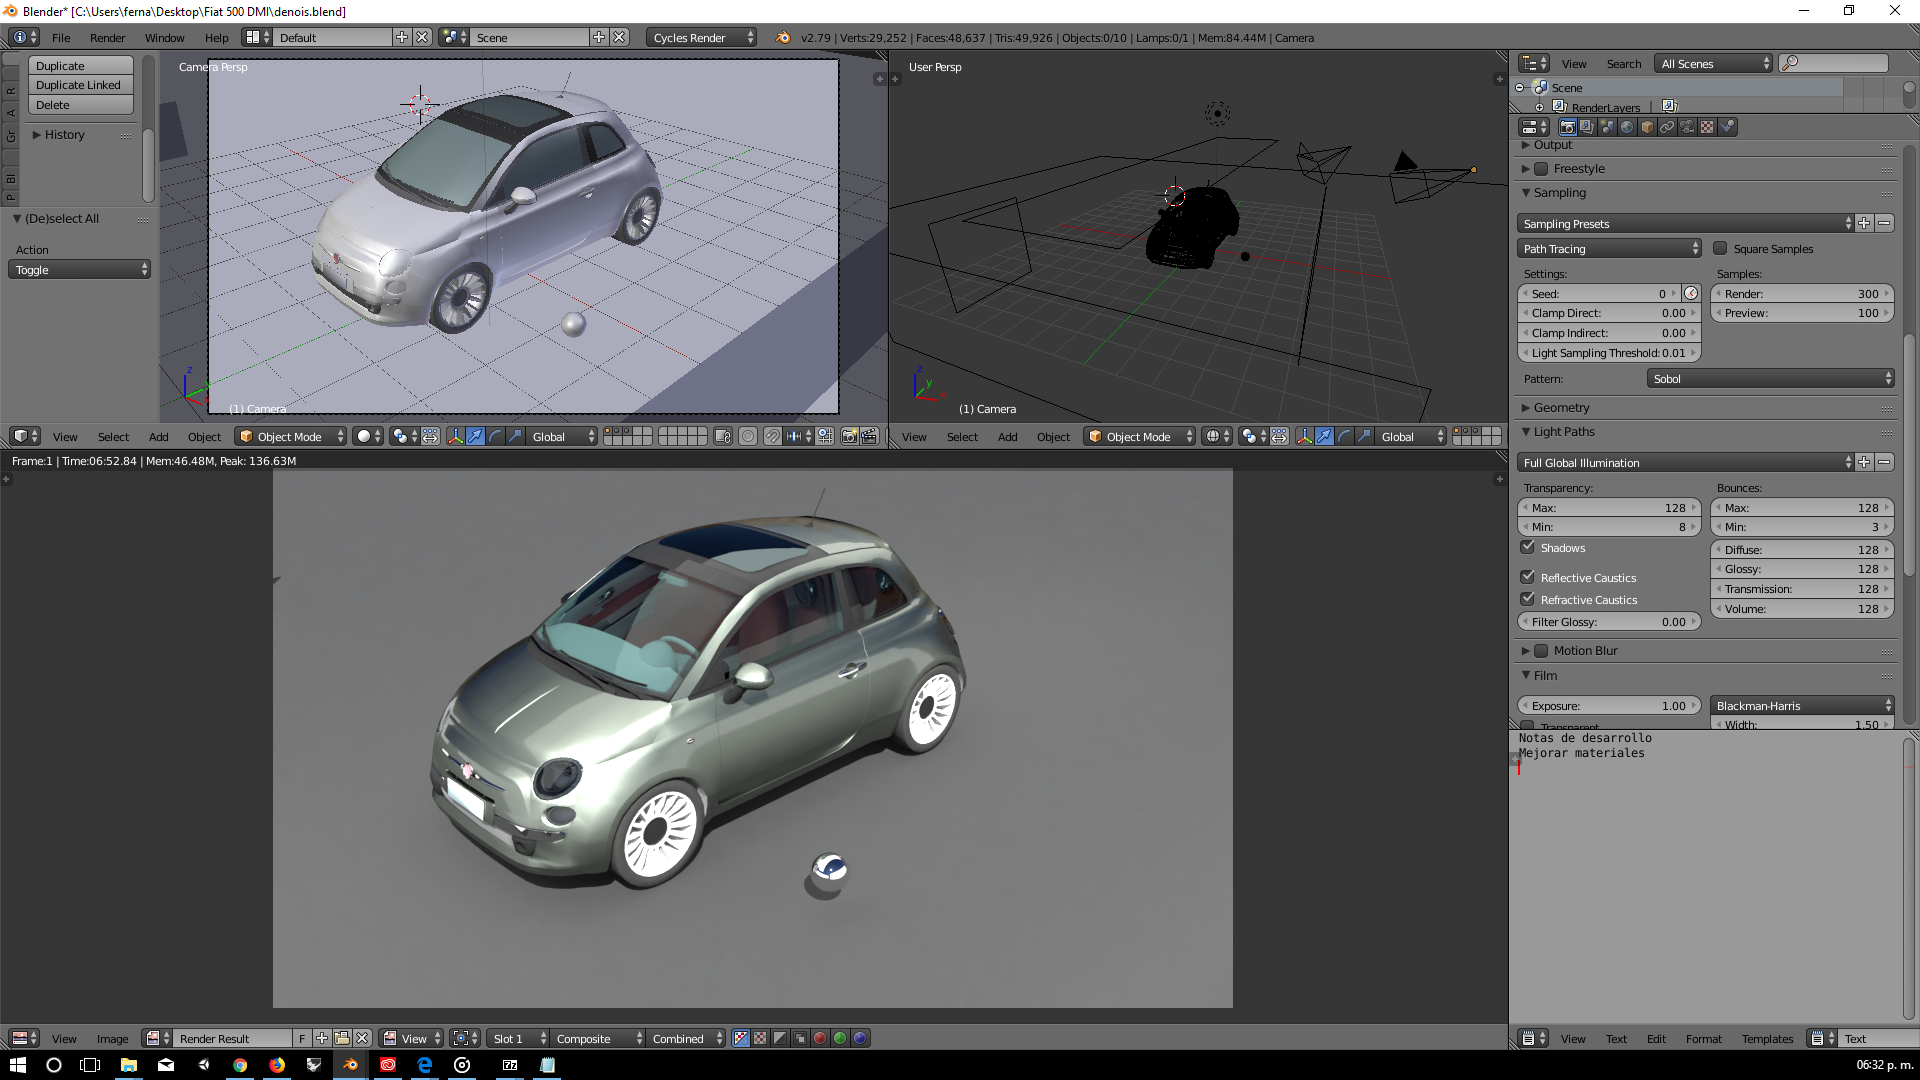Viewport: 1920px width, 1080px height.
Task: Open the World properties tab
Action: pyautogui.click(x=1627, y=127)
